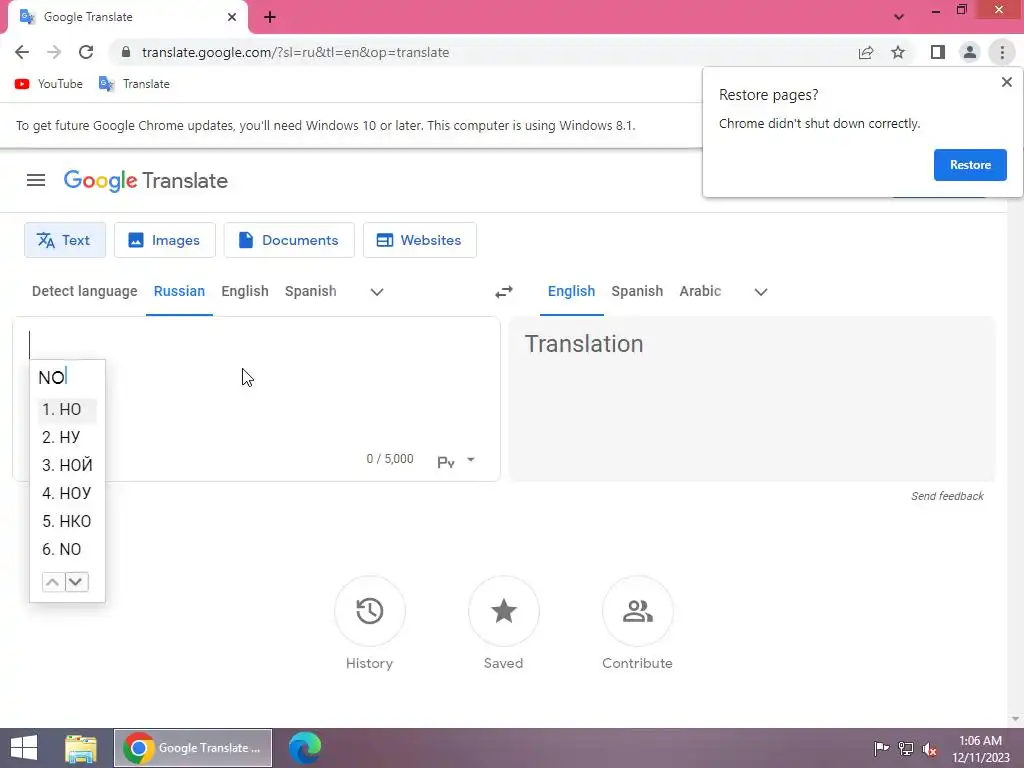Click the Google Translate logo
This screenshot has width=1024, height=768.
pyautogui.click(x=146, y=180)
